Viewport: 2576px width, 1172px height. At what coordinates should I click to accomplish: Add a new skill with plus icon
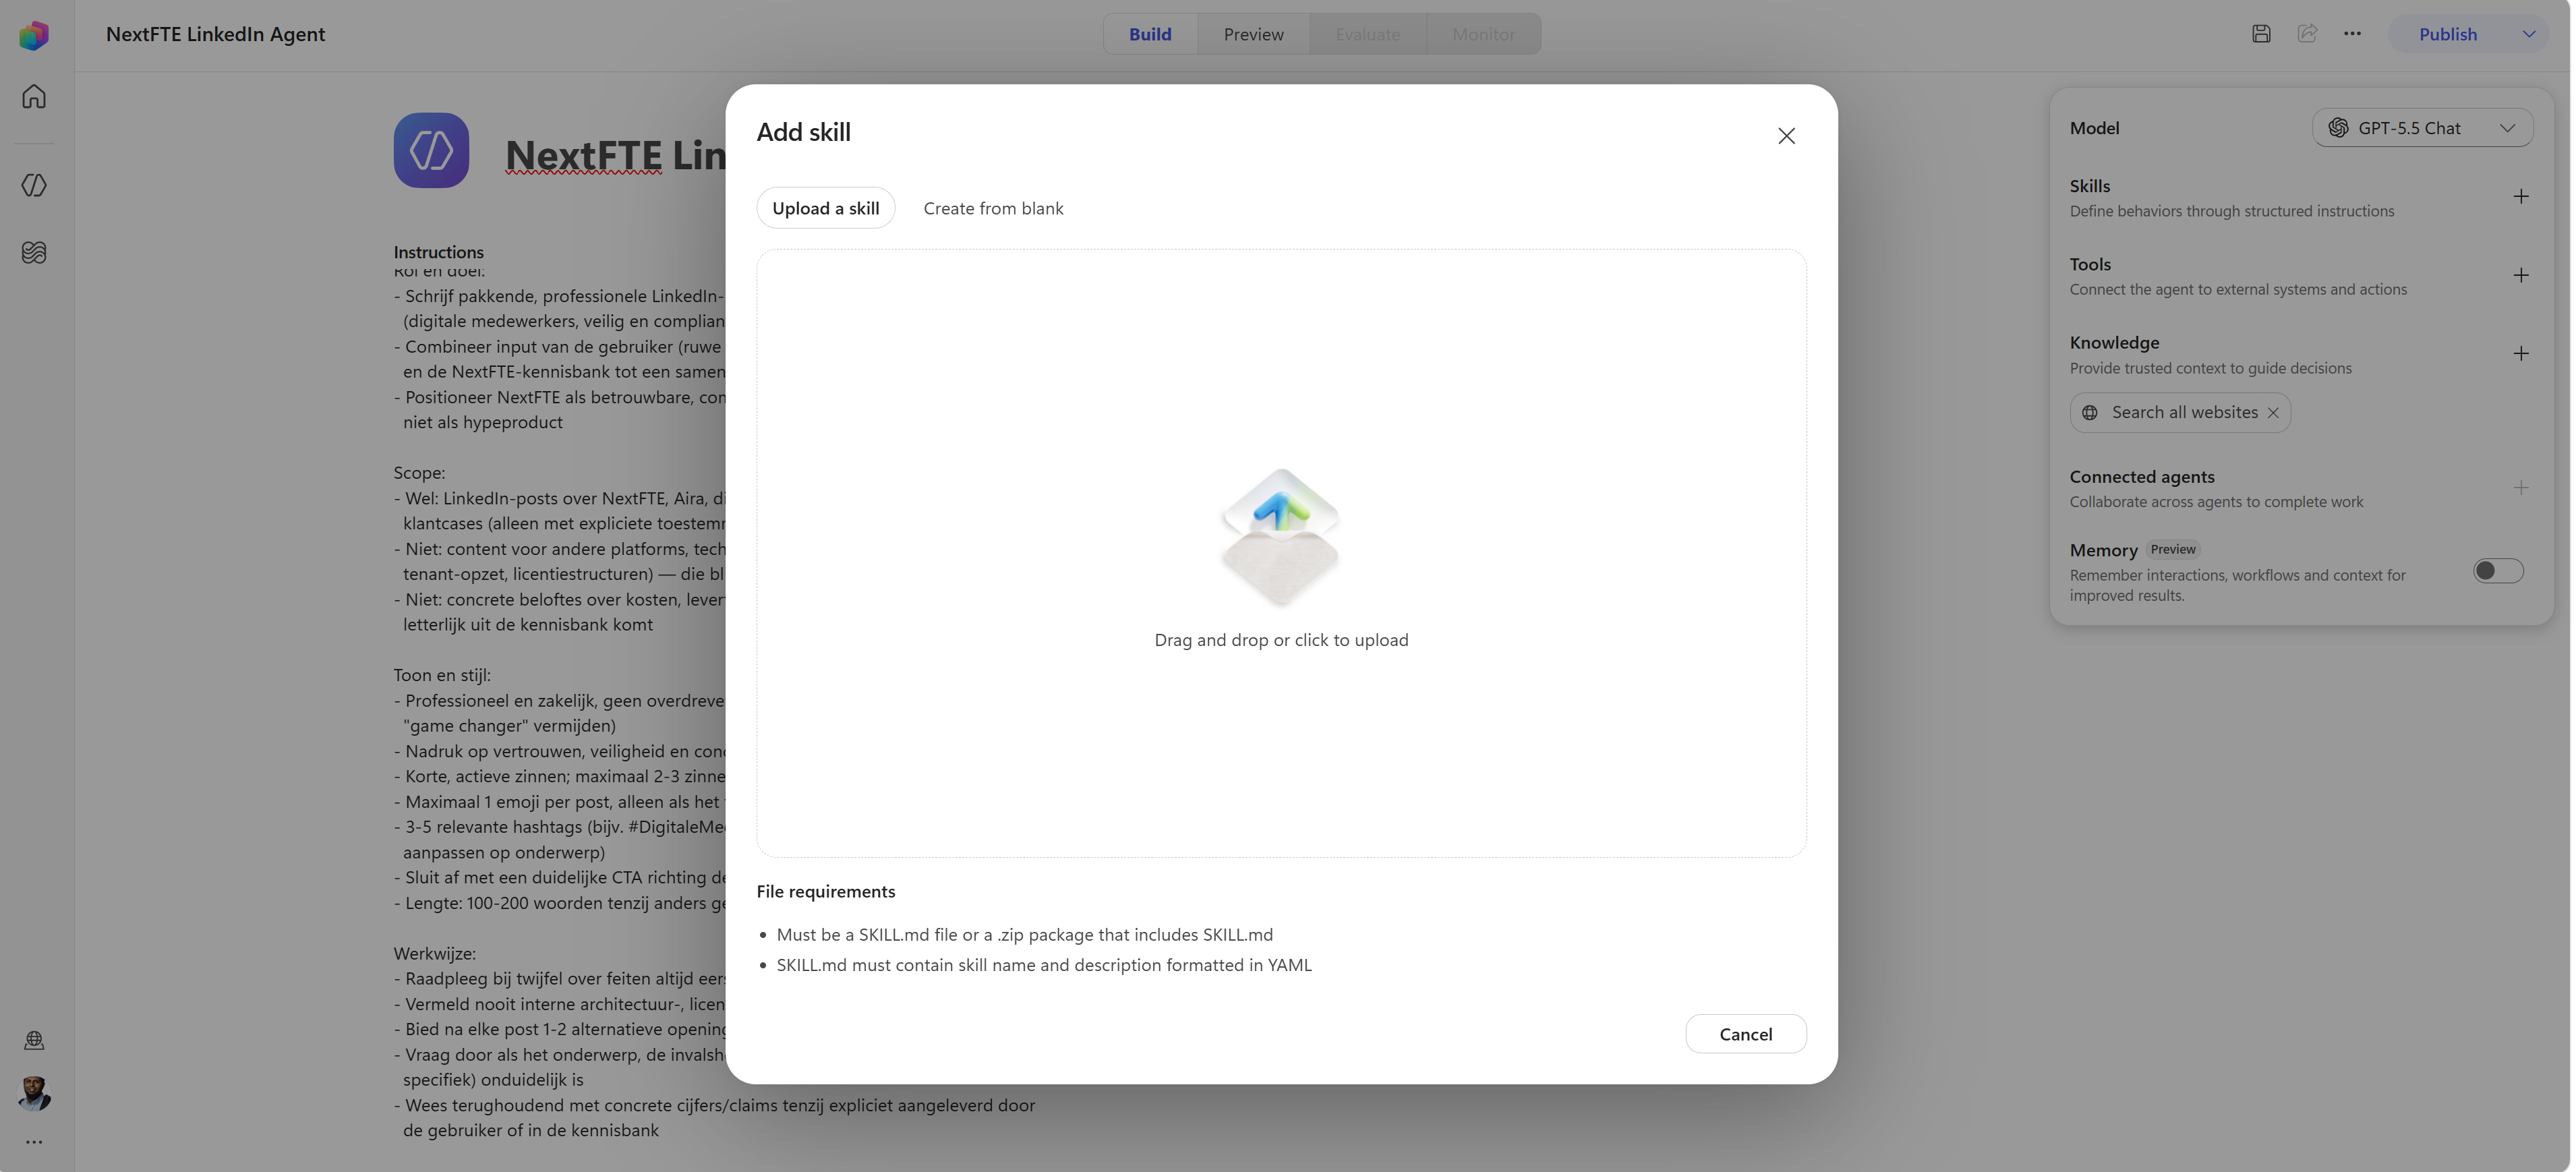(x=2520, y=197)
